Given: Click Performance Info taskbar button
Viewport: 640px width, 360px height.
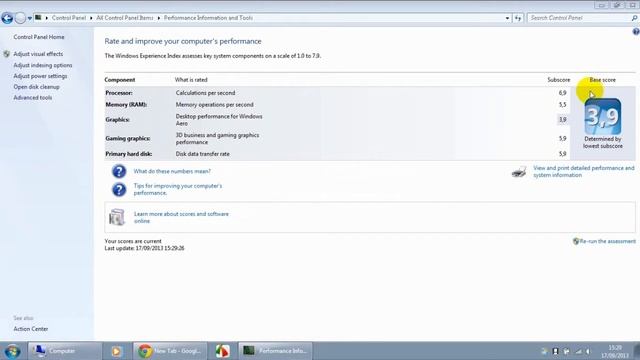Looking at the screenshot, I should point(276,351).
